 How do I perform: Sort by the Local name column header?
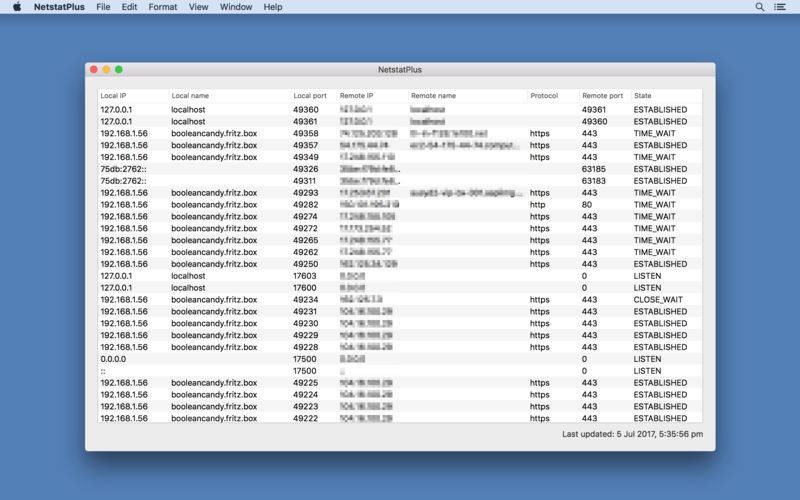(x=190, y=95)
